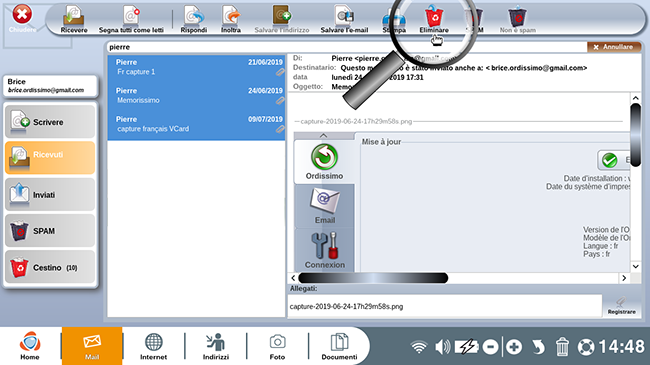
Task: Save the email with Salvare l'e-mail
Action: click(344, 19)
